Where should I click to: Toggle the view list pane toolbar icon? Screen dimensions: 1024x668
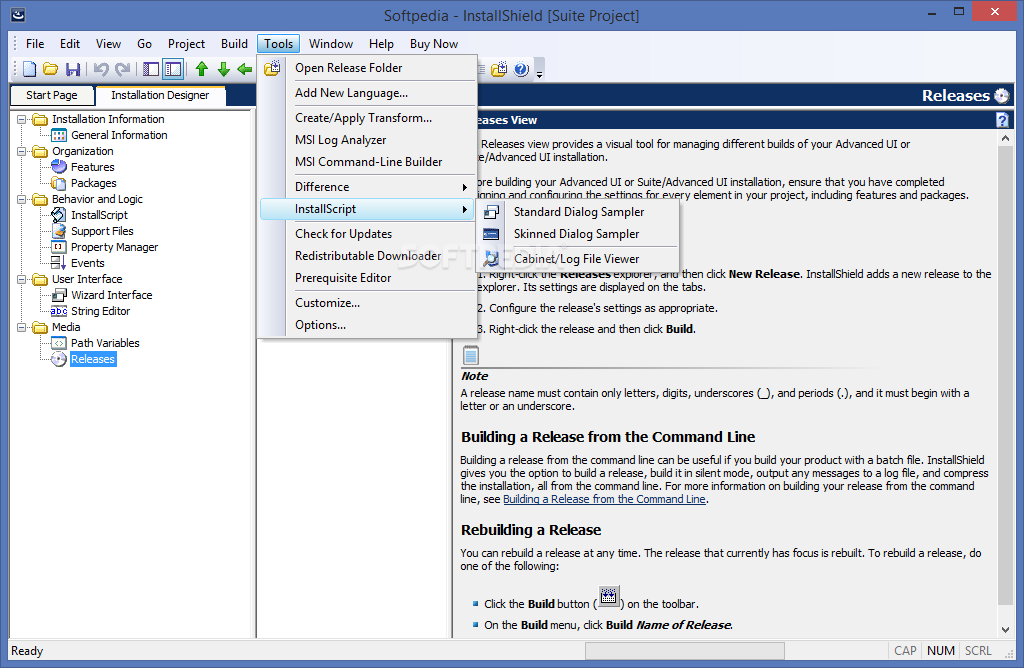151,69
